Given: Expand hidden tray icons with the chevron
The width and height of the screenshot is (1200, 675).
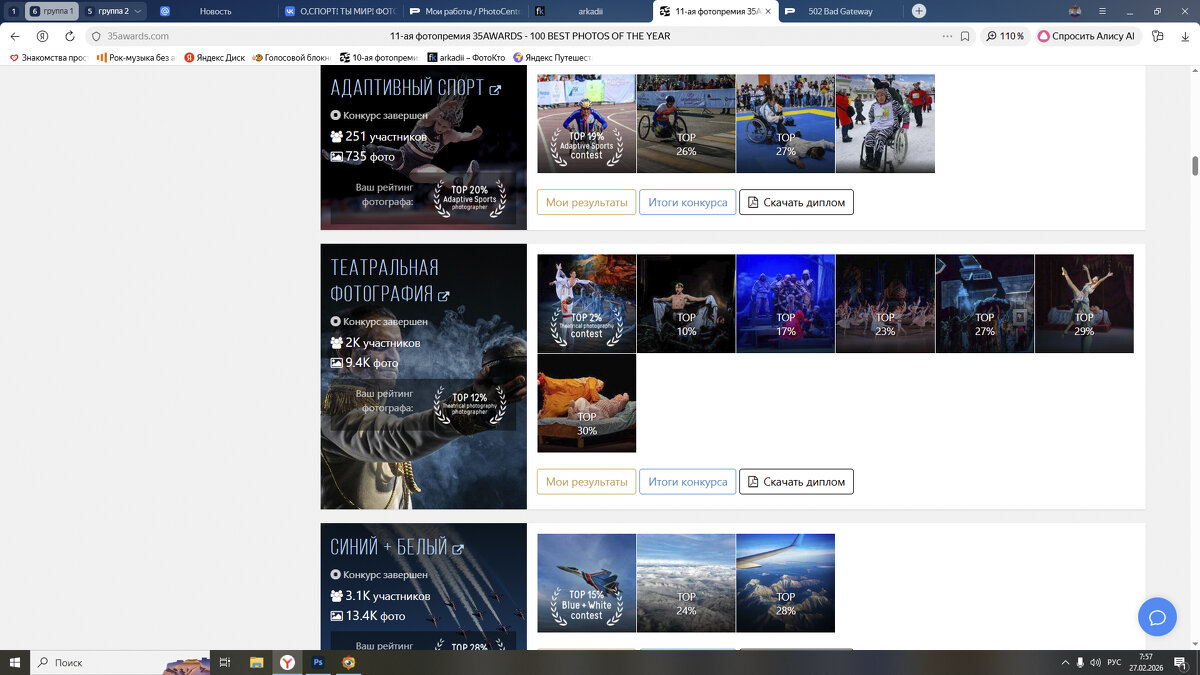Looking at the screenshot, I should pyautogui.click(x=1066, y=661).
